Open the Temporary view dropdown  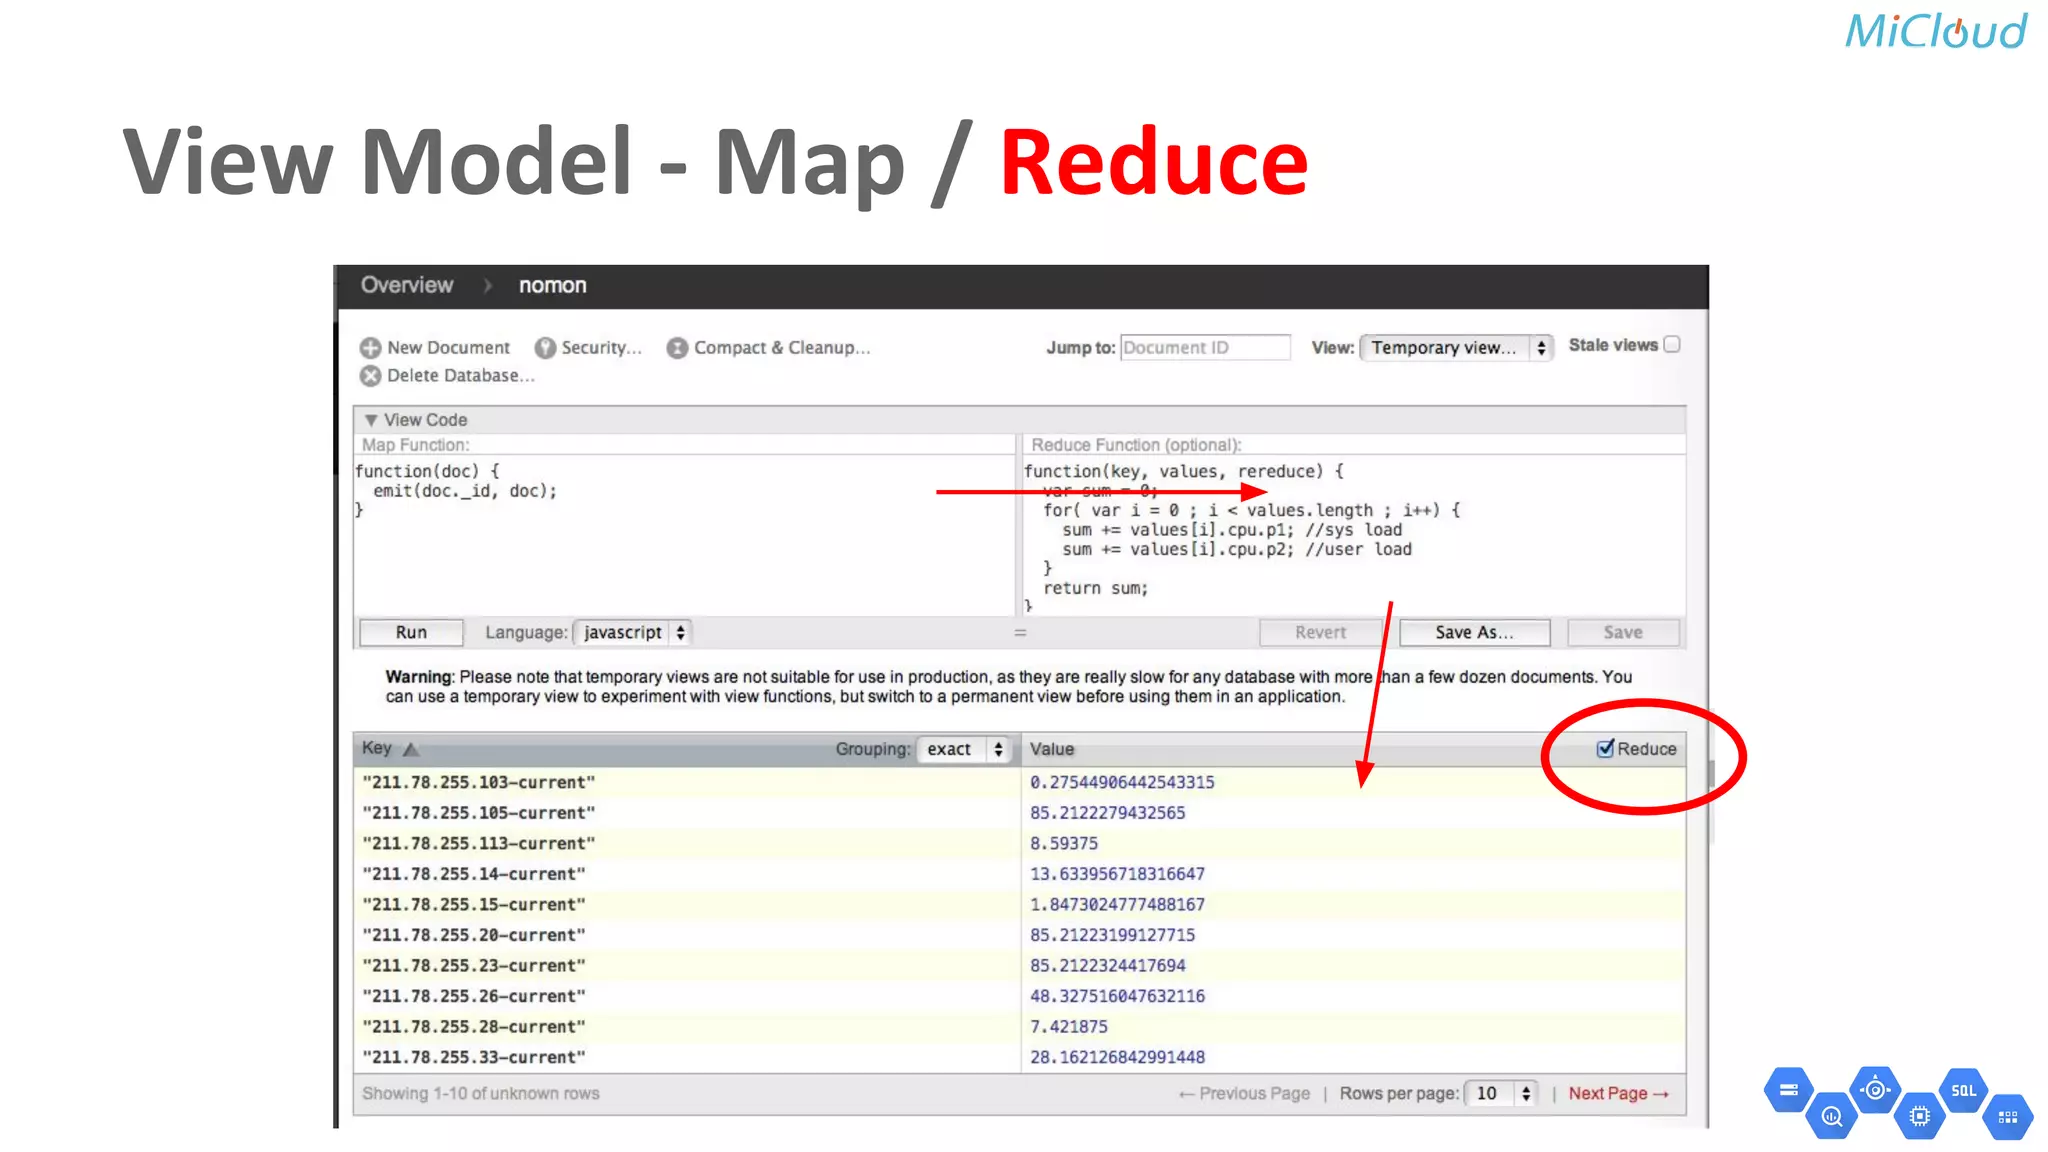tap(1455, 348)
